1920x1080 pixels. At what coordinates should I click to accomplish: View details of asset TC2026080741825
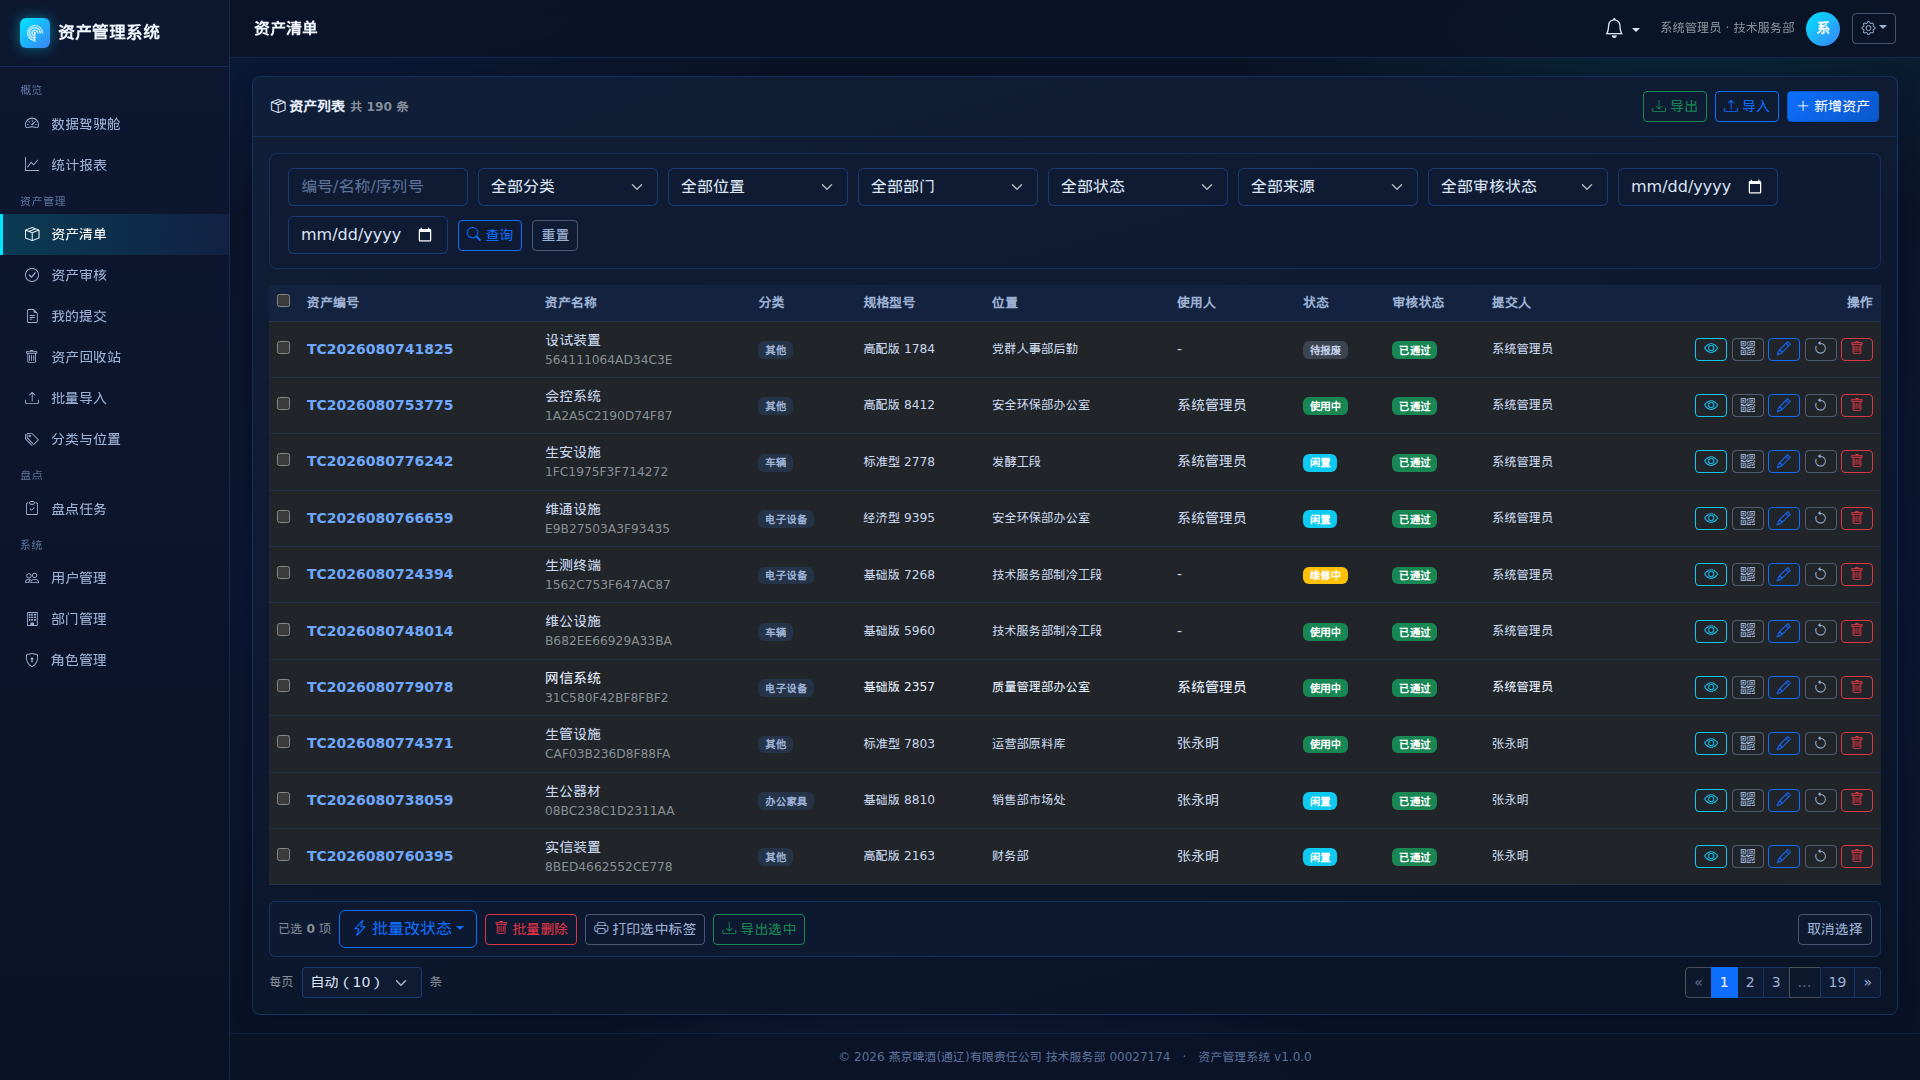(1710, 349)
